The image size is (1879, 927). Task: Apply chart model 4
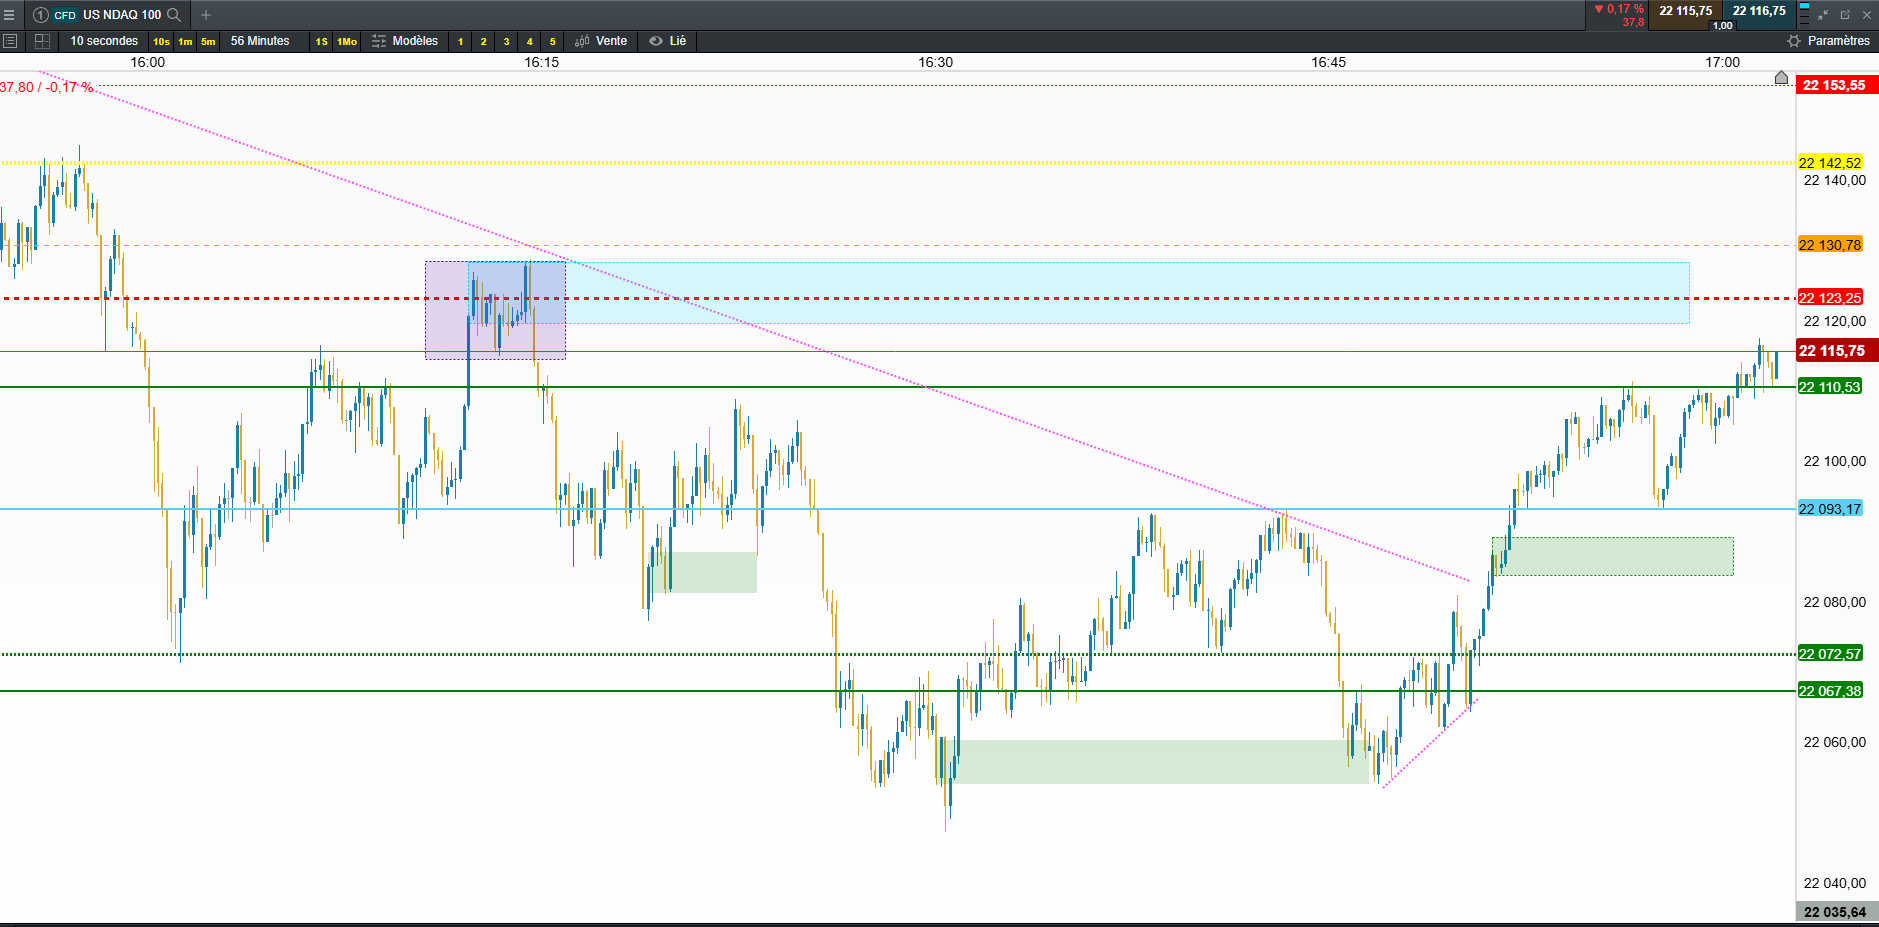point(529,41)
